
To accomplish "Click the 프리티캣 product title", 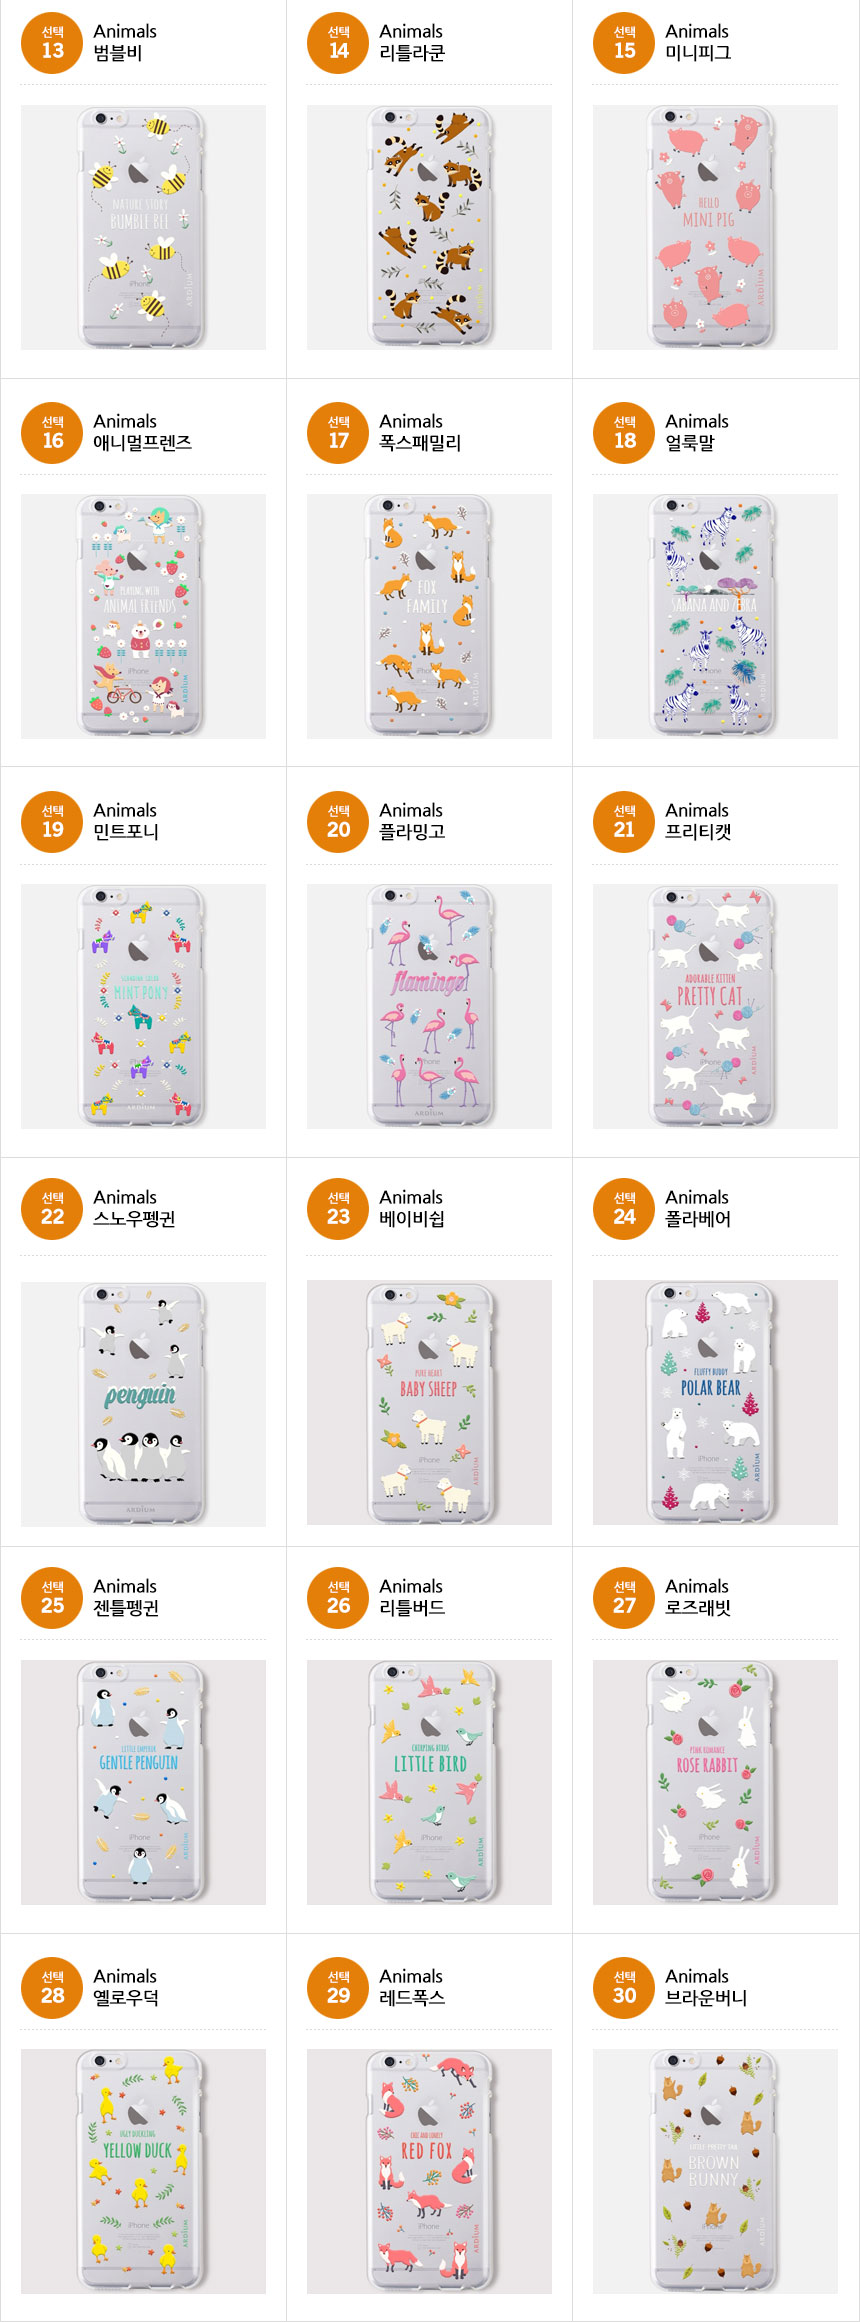I will (x=698, y=832).
